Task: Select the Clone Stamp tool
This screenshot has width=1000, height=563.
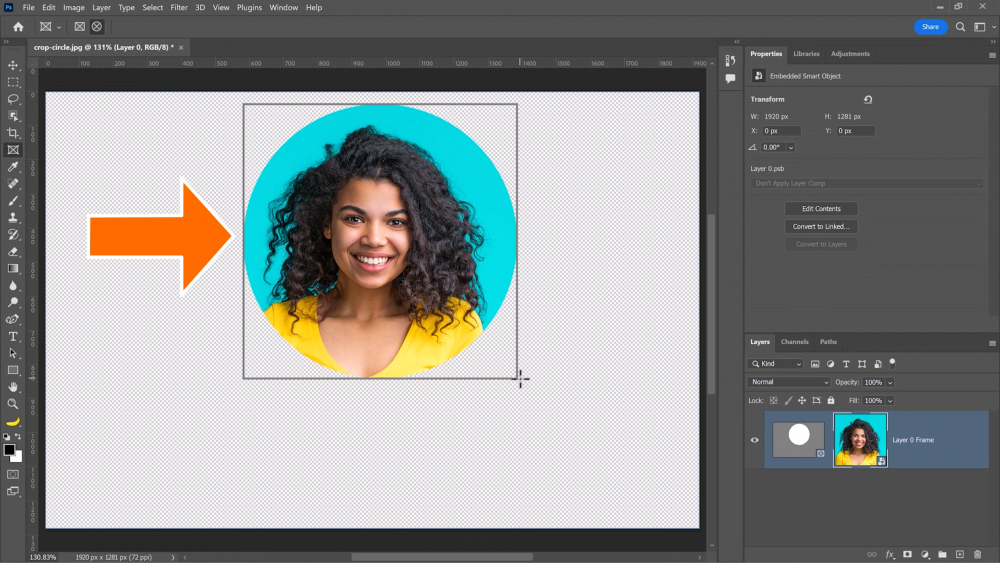Action: tap(13, 217)
